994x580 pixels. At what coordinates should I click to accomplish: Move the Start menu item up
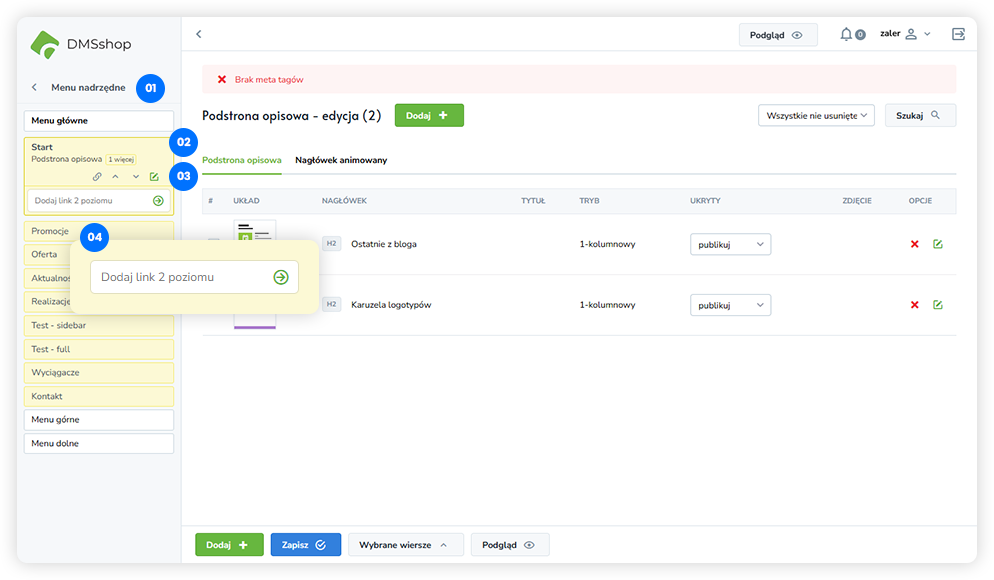115,177
